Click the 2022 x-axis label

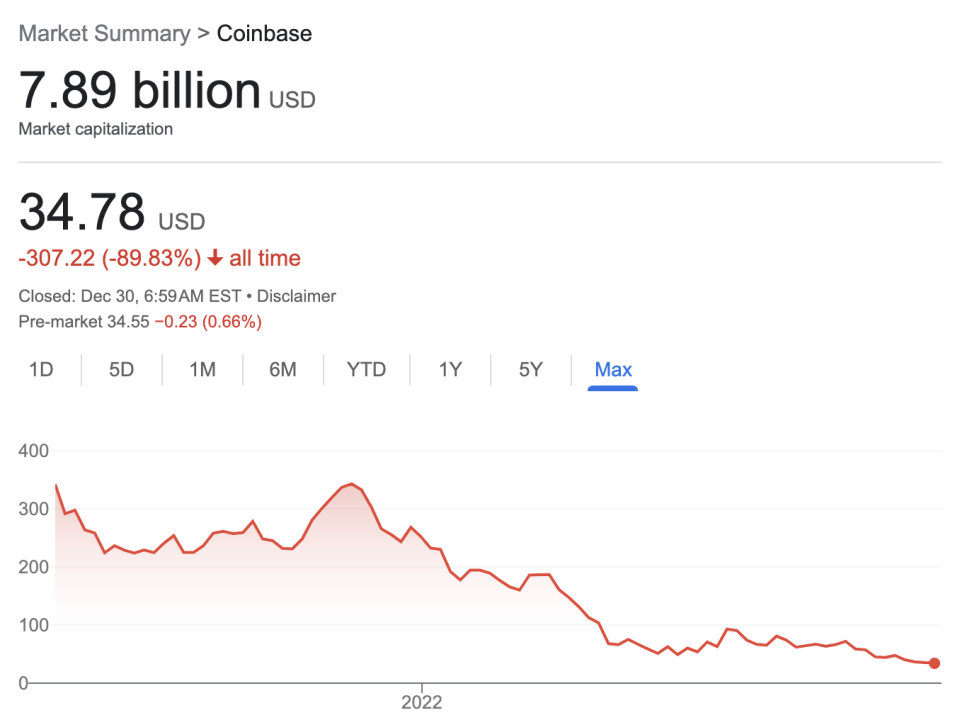422,702
